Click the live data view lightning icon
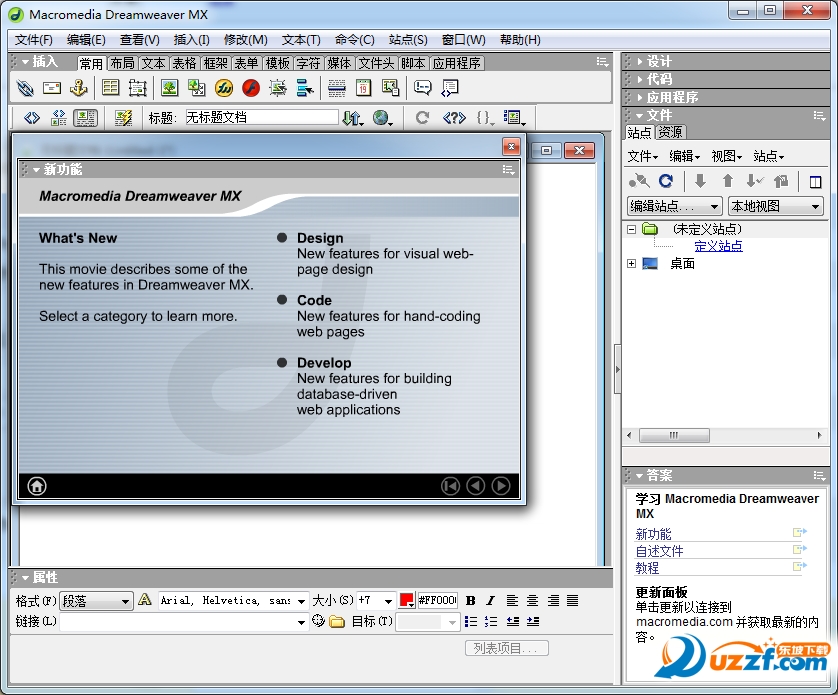This screenshot has height=695, width=838. (x=123, y=118)
